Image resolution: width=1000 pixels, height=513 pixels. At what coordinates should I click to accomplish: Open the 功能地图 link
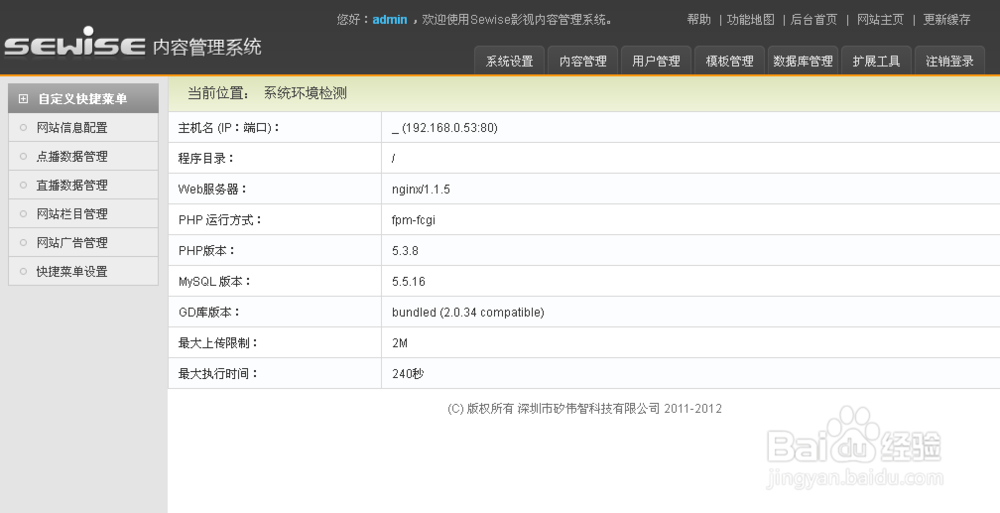pos(751,20)
